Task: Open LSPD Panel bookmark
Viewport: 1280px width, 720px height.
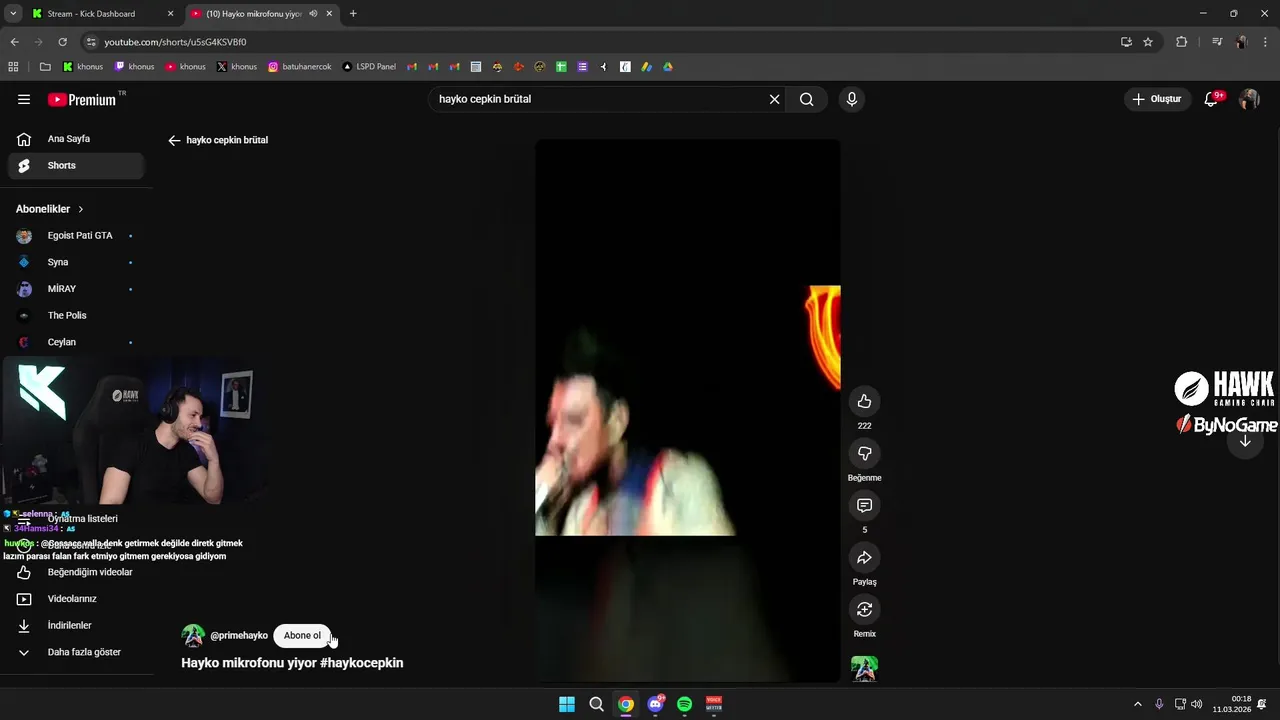Action: (369, 67)
